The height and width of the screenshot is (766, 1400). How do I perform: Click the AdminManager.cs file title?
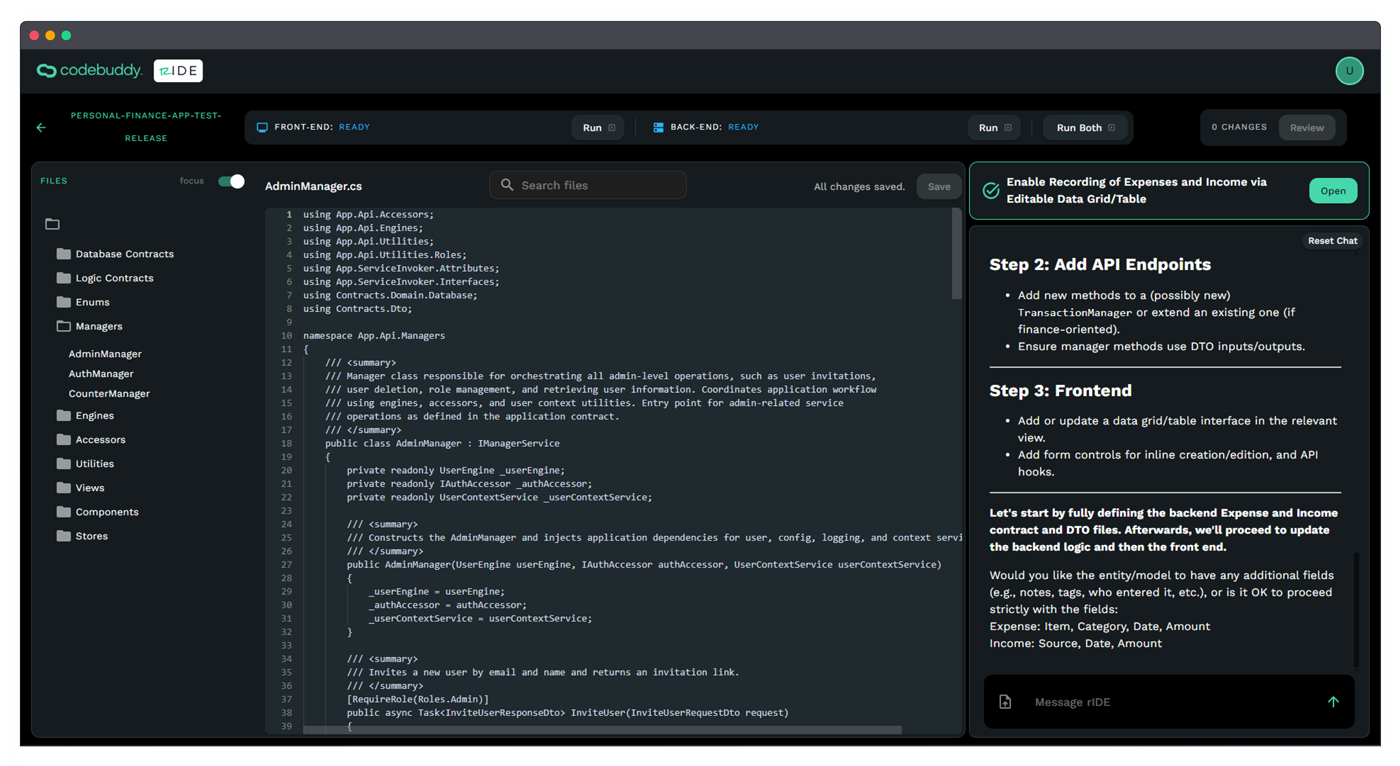[x=313, y=186]
